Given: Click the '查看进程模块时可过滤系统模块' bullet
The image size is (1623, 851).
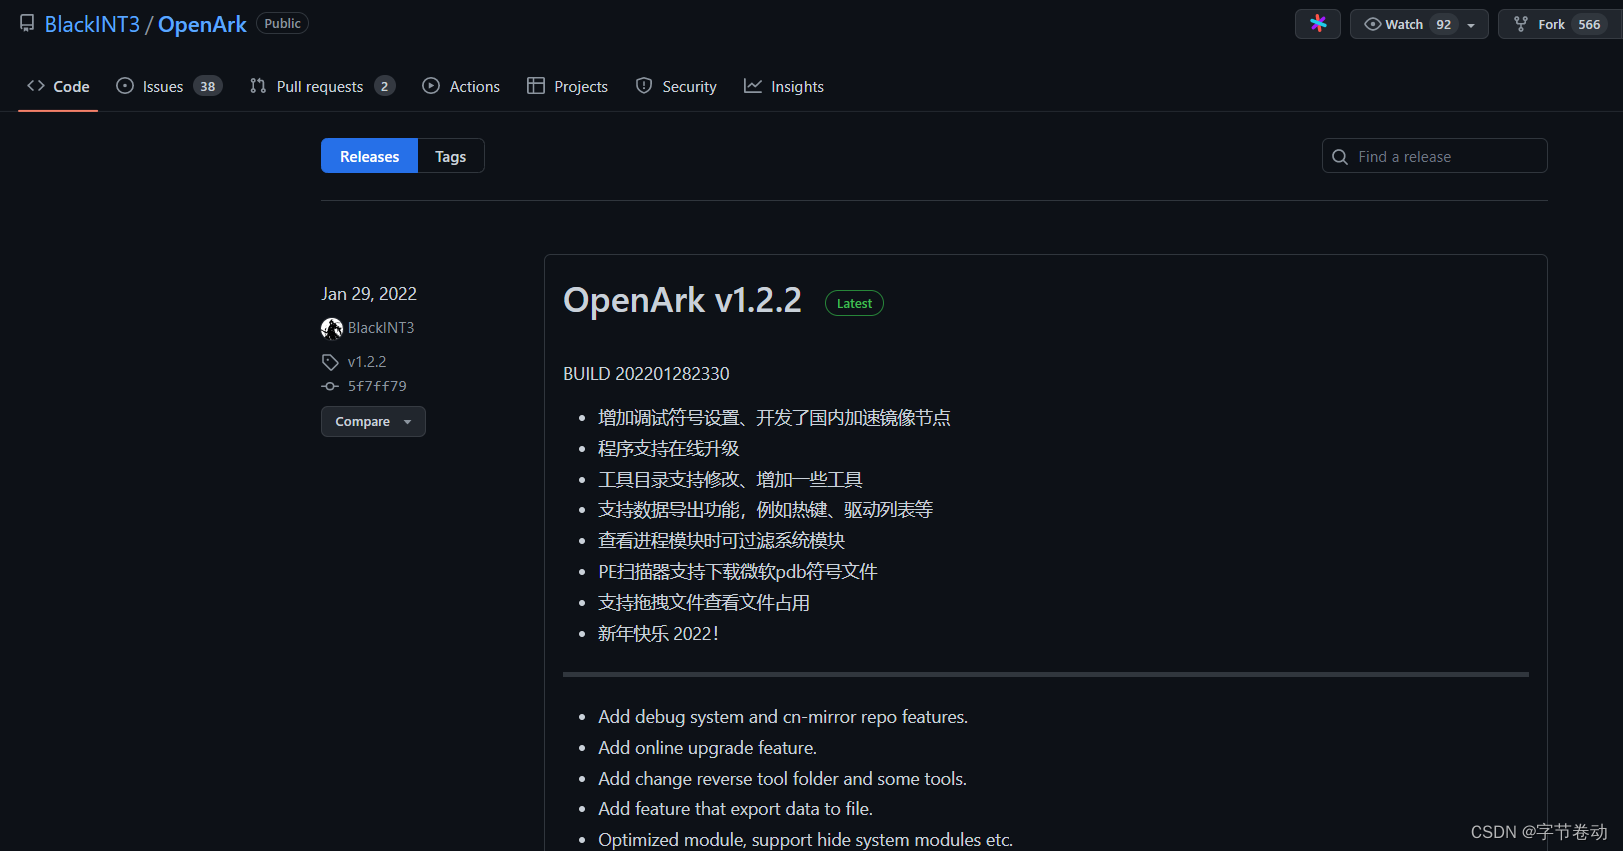Looking at the screenshot, I should (x=721, y=541).
